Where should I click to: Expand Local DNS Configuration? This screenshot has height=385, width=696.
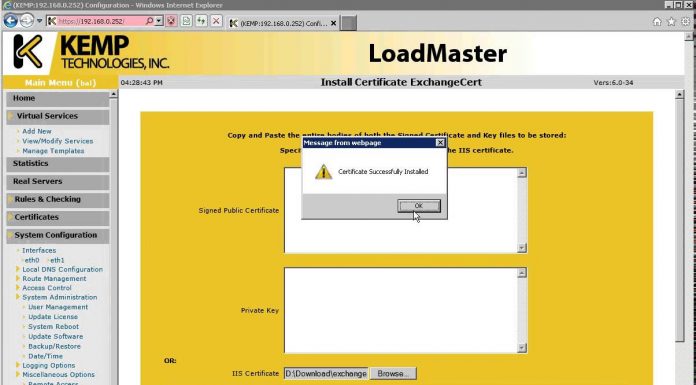click(63, 270)
